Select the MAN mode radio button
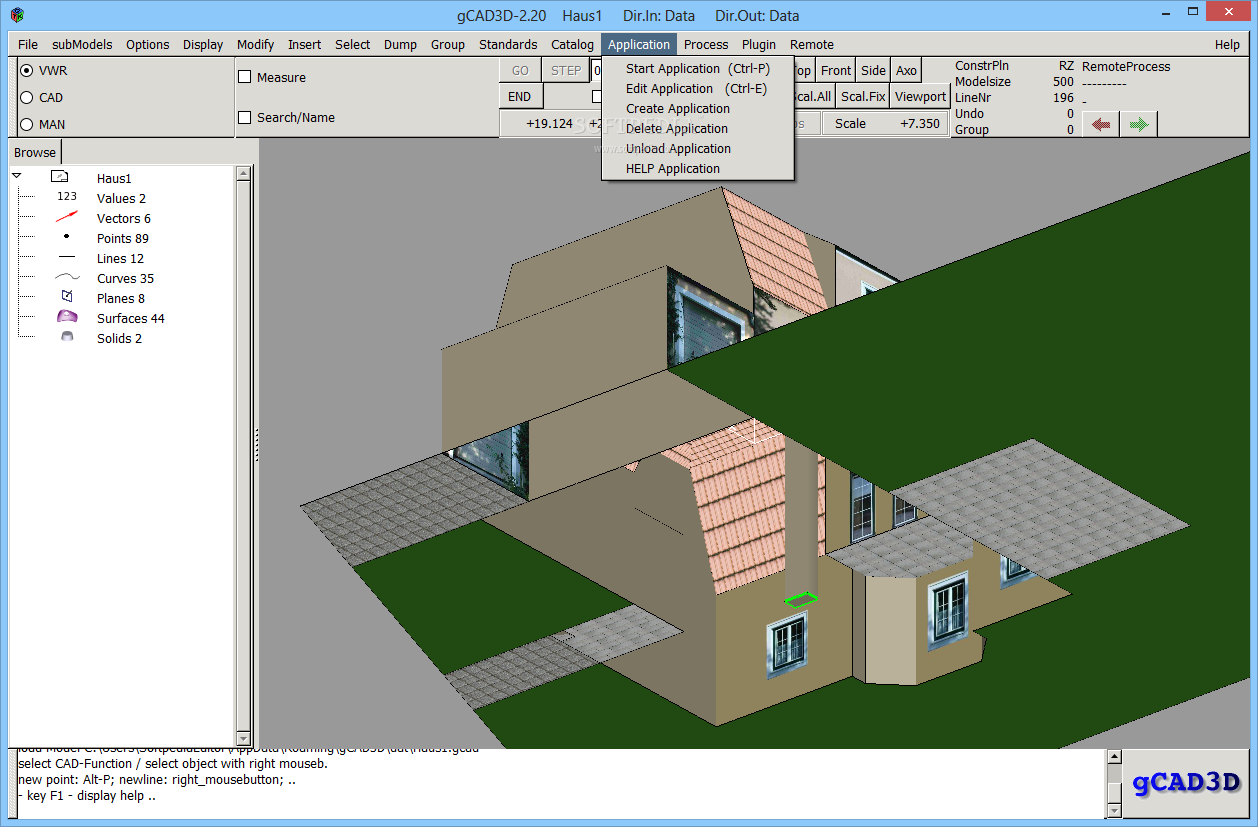 pyautogui.click(x=27, y=124)
